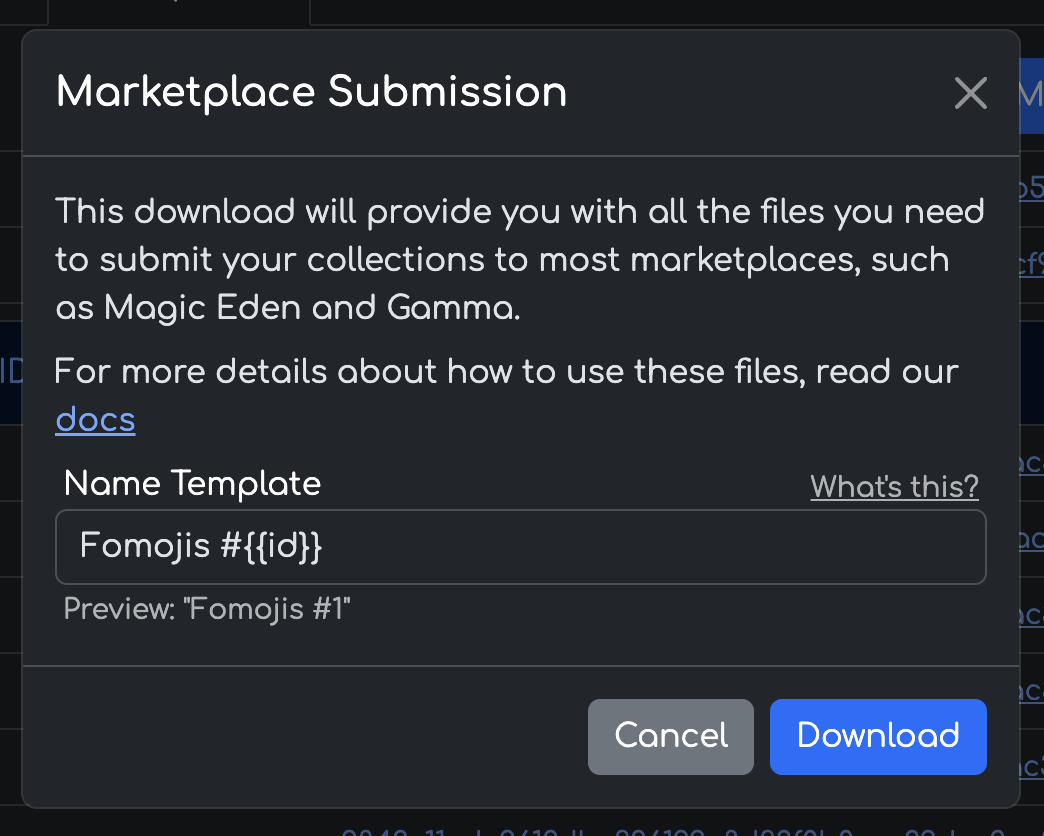1044x836 pixels.
Task: Place cursor after "#{{id}}" in template field
Action: point(330,547)
